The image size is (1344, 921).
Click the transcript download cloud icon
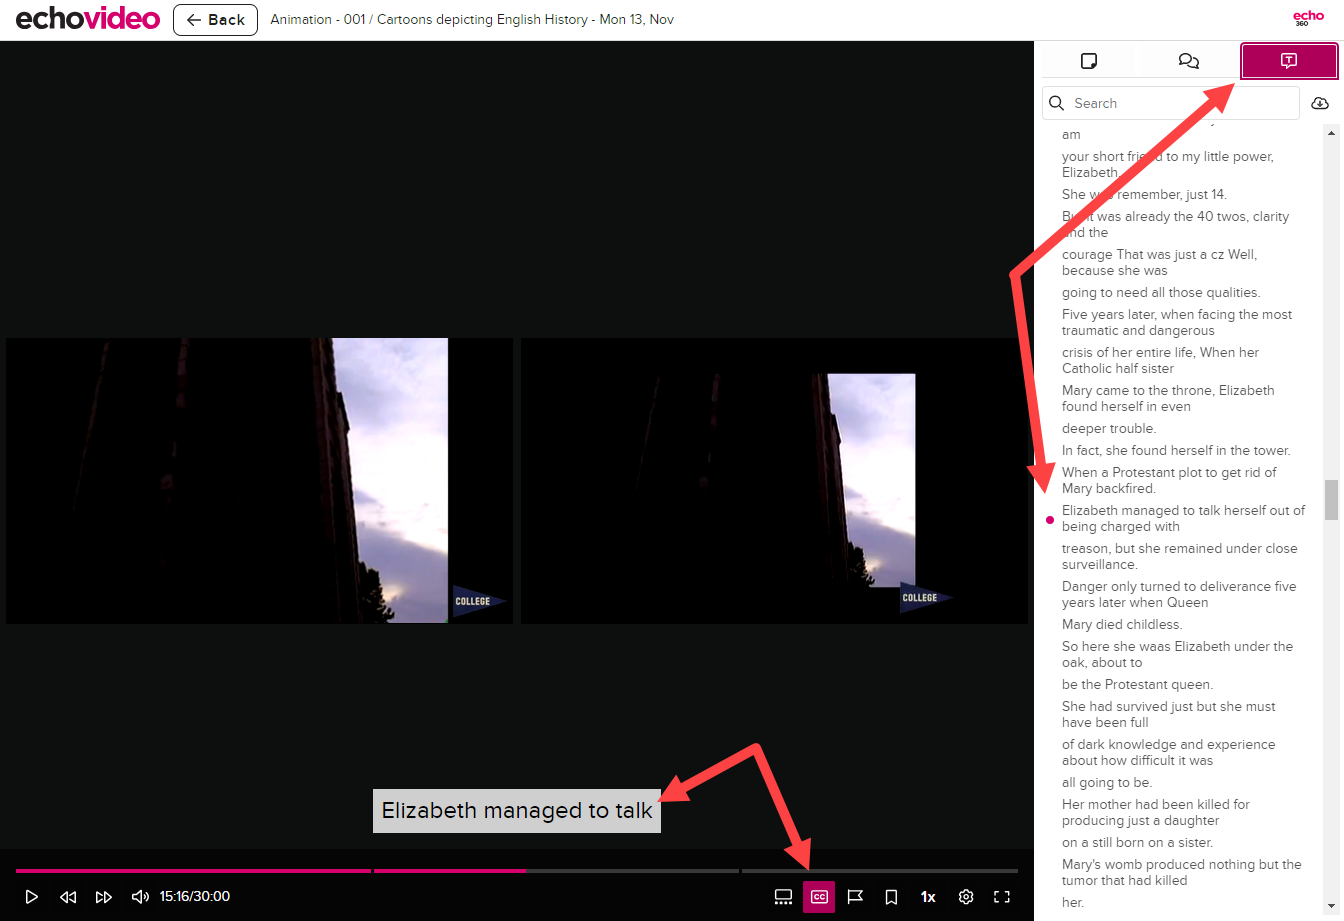click(1320, 103)
